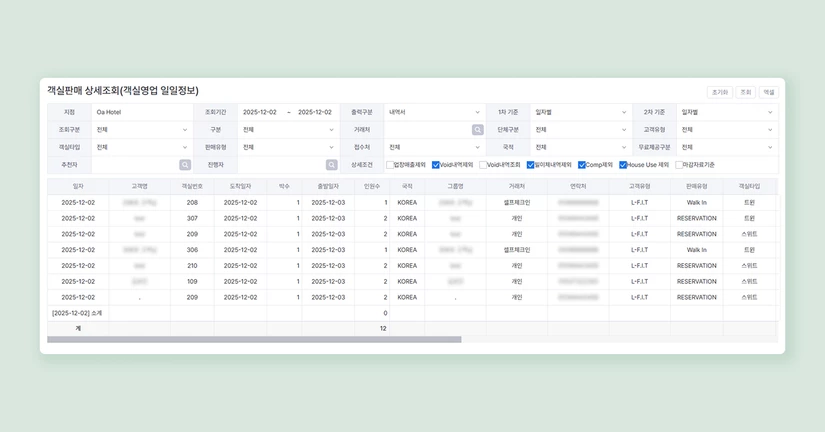Screen dimensions: 825x432
Task: Click the search icon in 진행자 field
Action: [x=331, y=165]
